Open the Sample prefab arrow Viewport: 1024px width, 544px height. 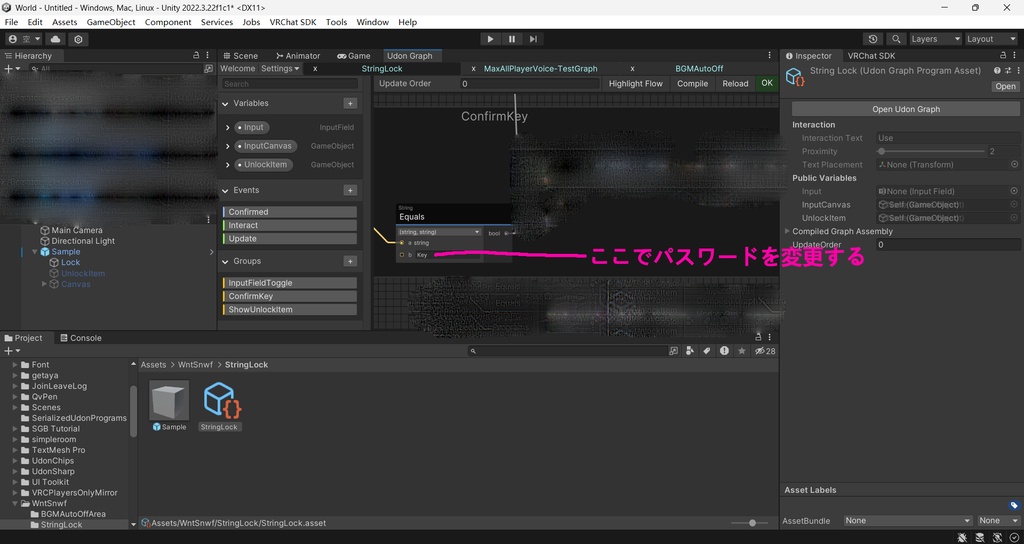click(212, 252)
